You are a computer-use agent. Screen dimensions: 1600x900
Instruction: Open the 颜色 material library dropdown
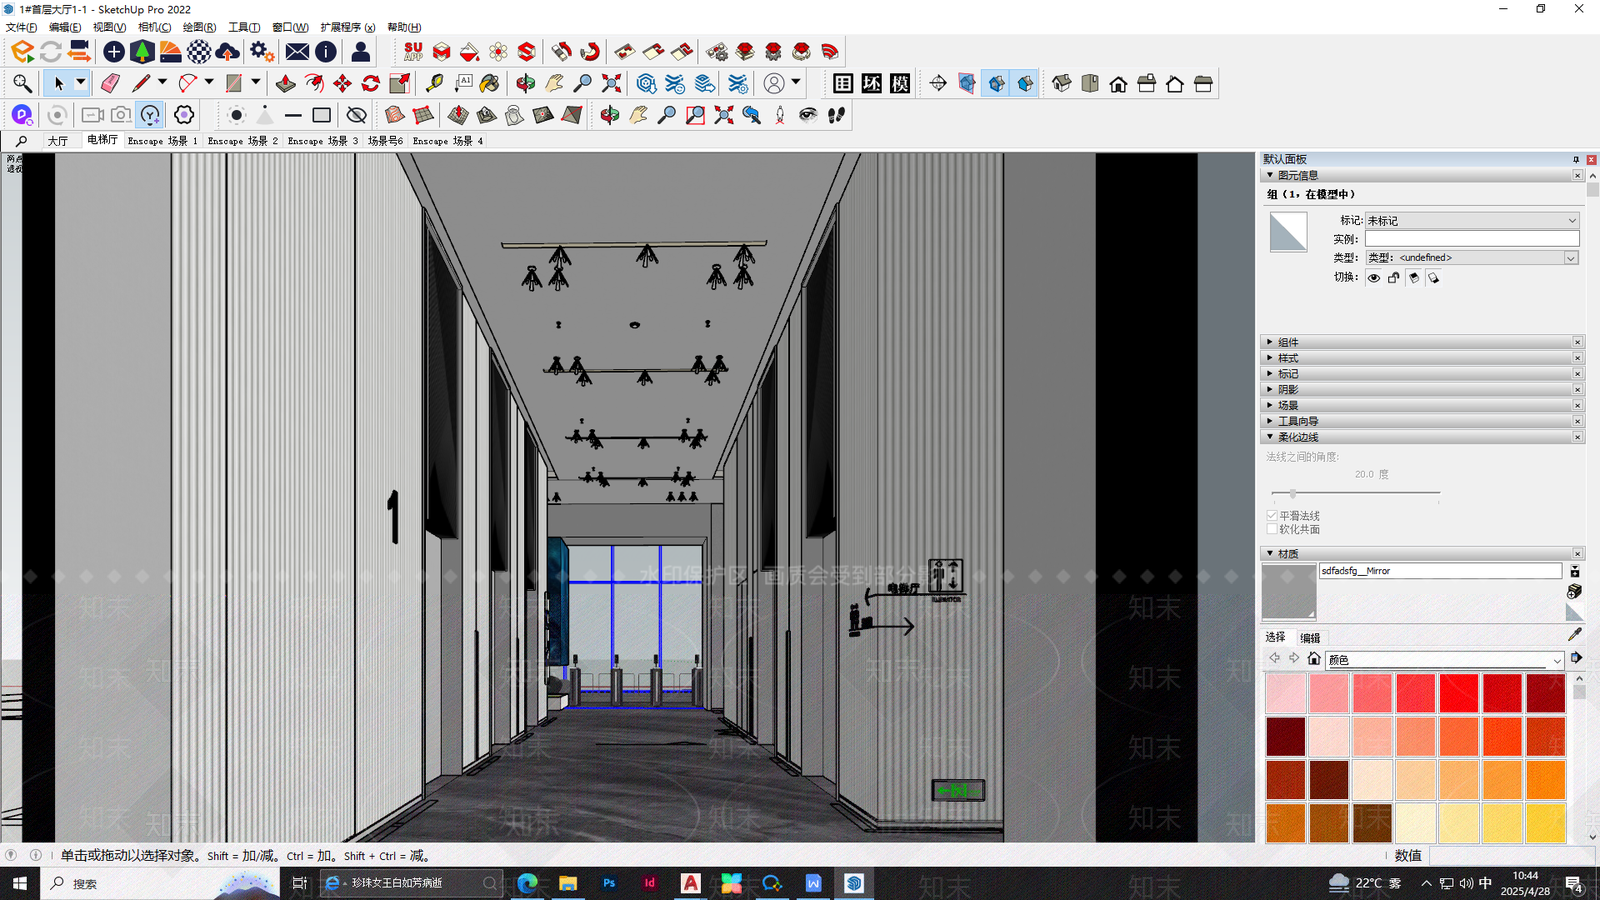coord(1445,660)
